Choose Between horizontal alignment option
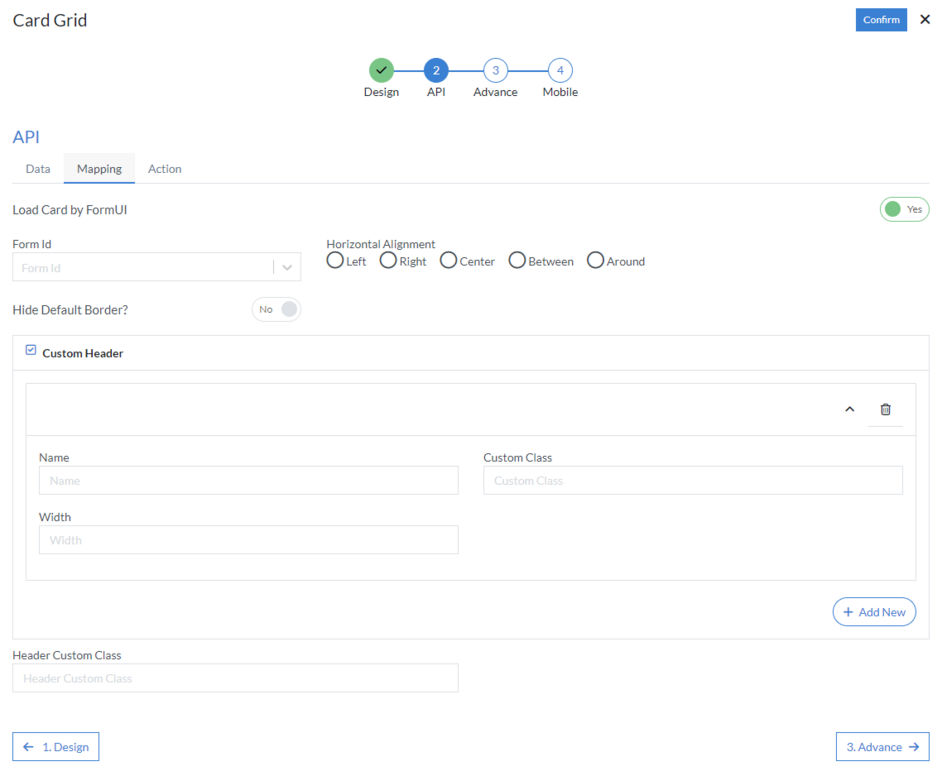The width and height of the screenshot is (942, 771). tap(517, 261)
